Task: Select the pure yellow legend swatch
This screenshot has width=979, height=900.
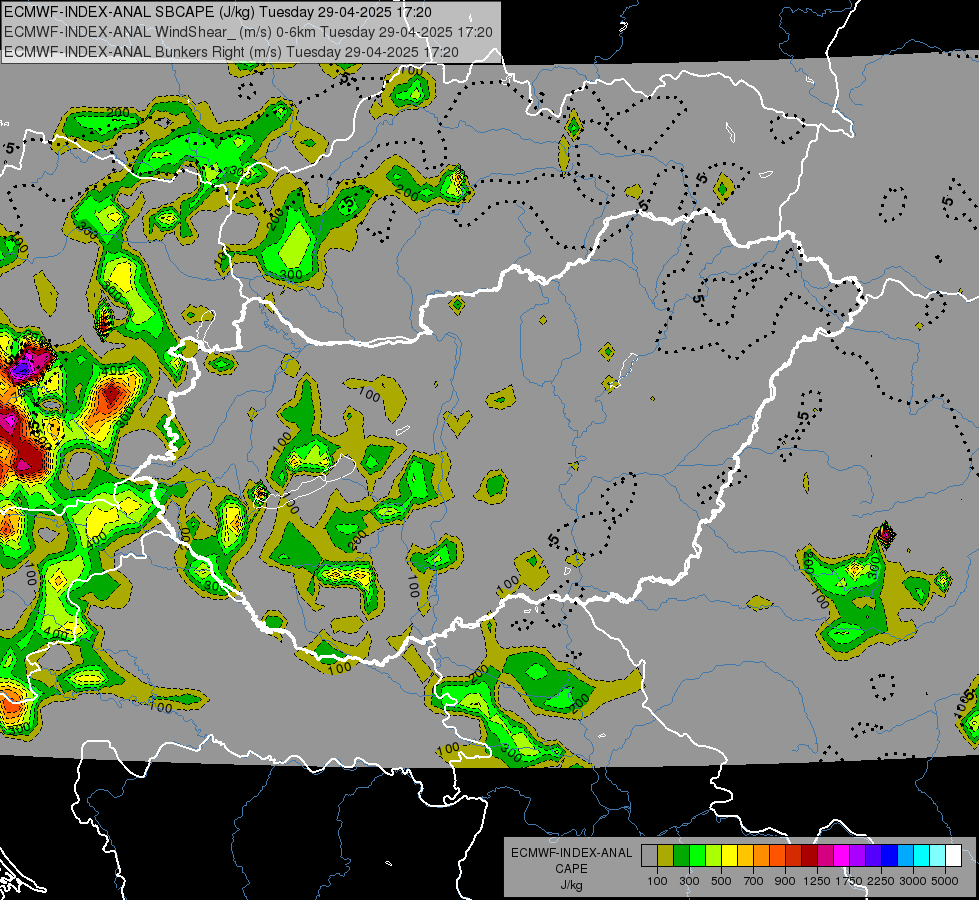Action: coord(729,856)
